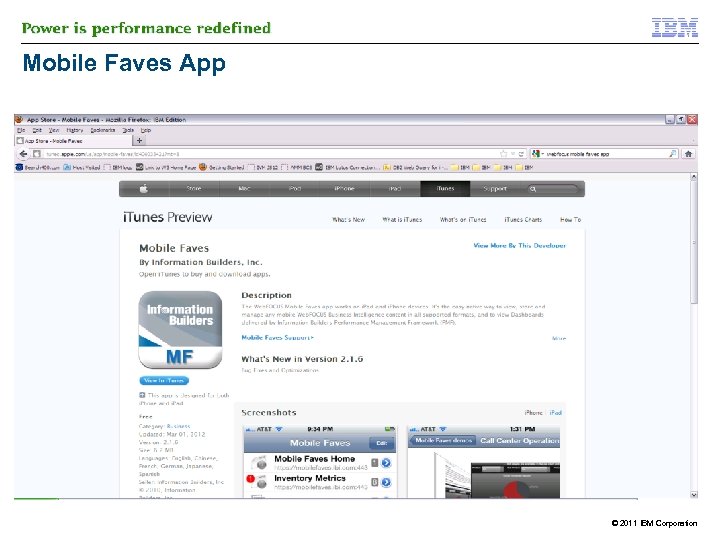The width and height of the screenshot is (720, 540).
Task: Click the scrollbar down arrow
Action: (x=694, y=495)
